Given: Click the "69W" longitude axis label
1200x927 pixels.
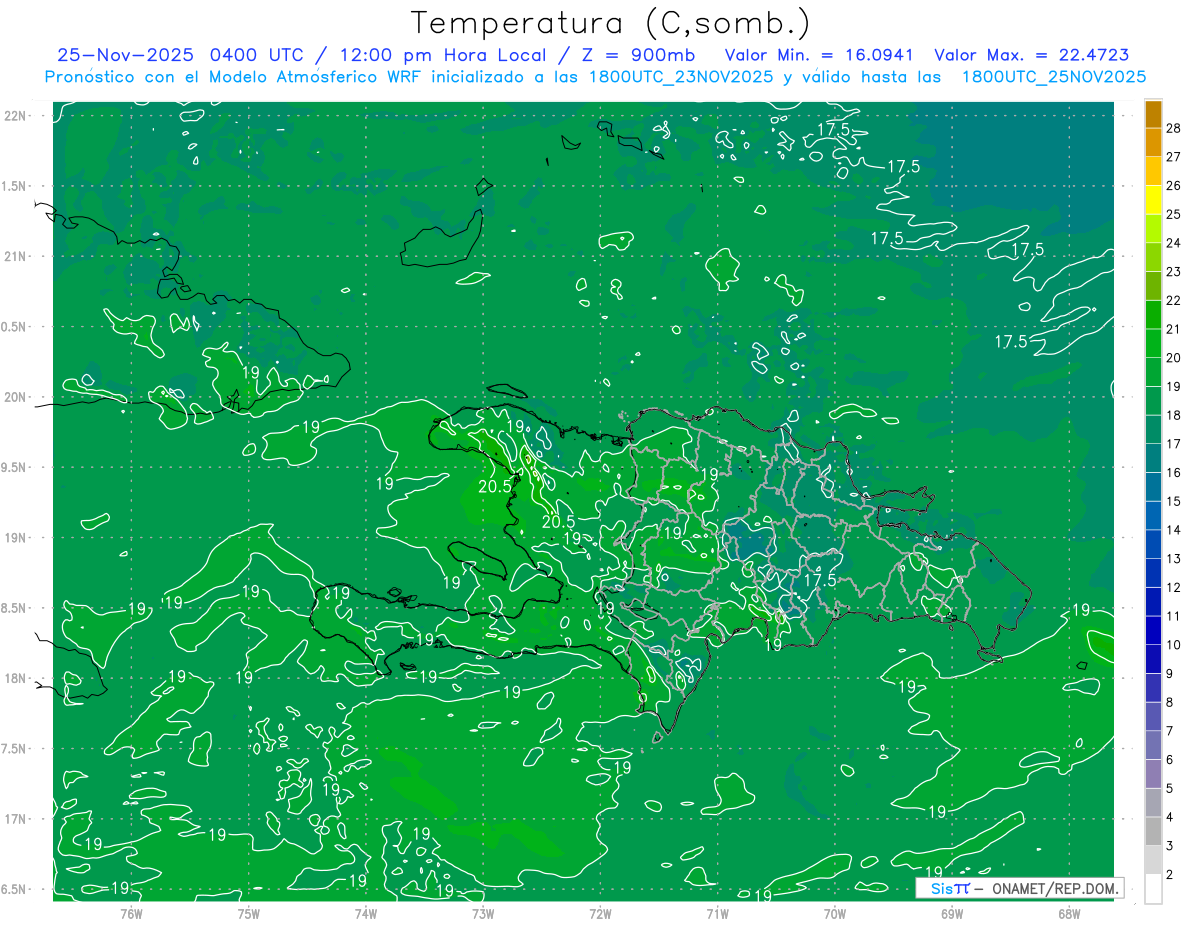Looking at the screenshot, I should click(952, 913).
